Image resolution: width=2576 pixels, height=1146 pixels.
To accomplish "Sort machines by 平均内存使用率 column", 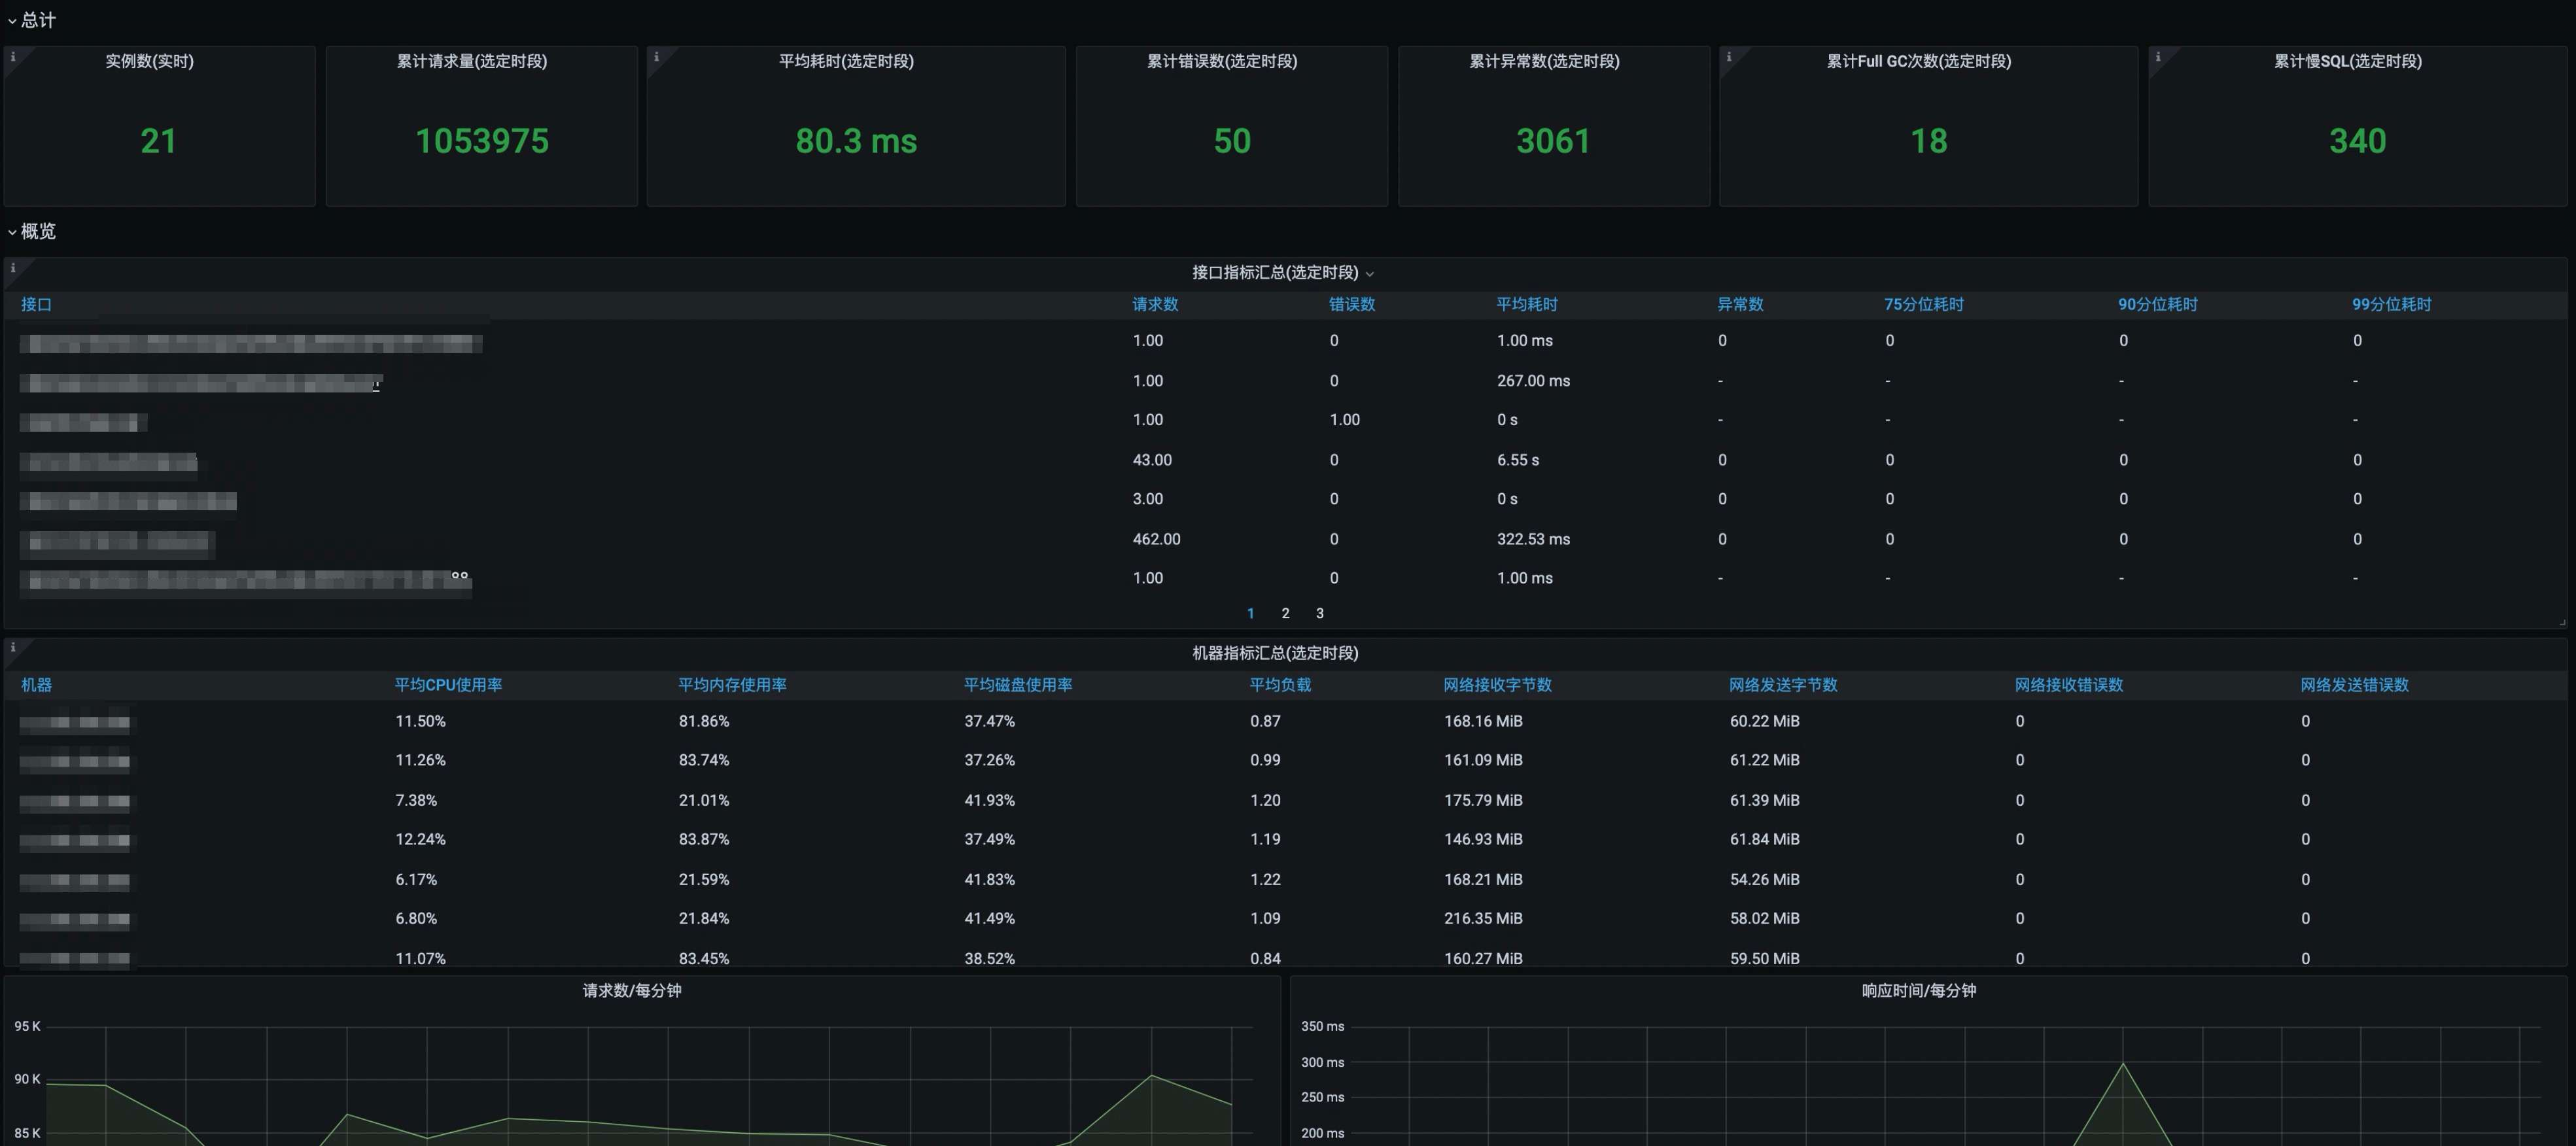I will (x=732, y=685).
